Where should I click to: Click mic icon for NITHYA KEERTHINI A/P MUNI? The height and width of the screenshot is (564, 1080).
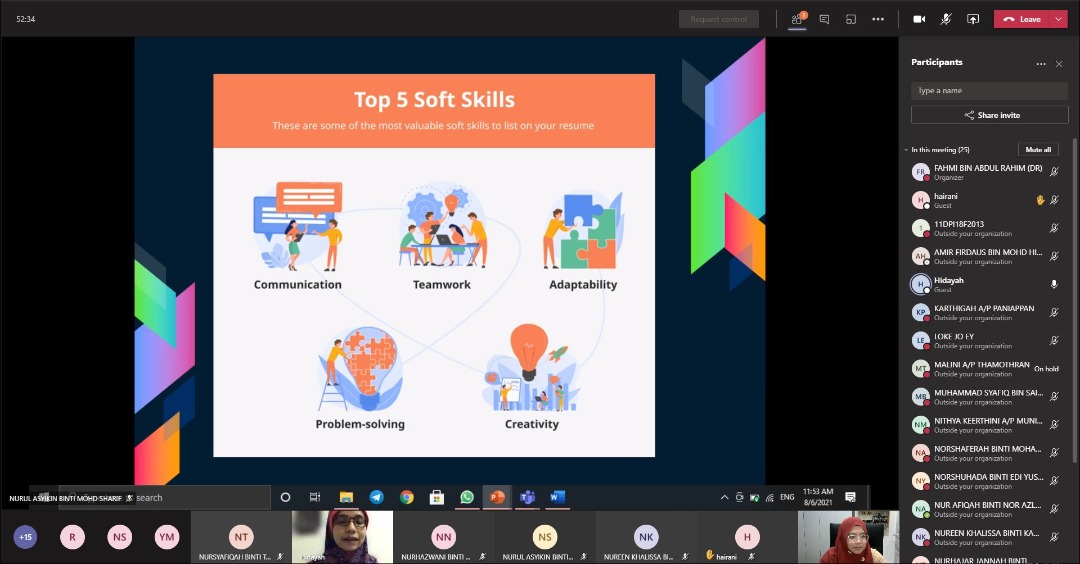(1054, 424)
